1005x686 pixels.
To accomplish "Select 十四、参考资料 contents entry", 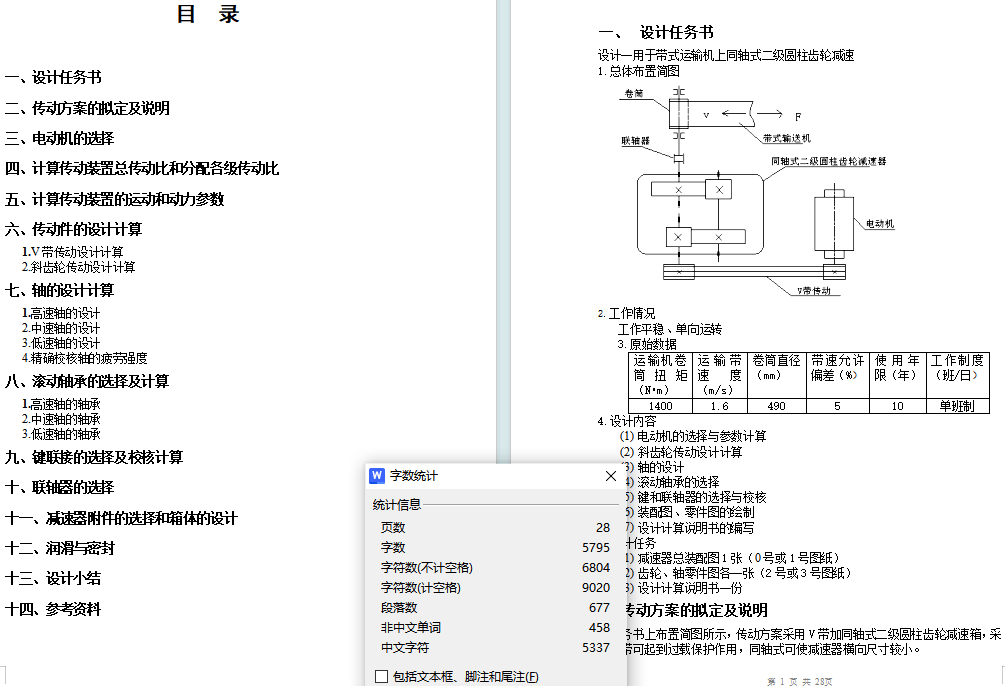I will point(52,609).
